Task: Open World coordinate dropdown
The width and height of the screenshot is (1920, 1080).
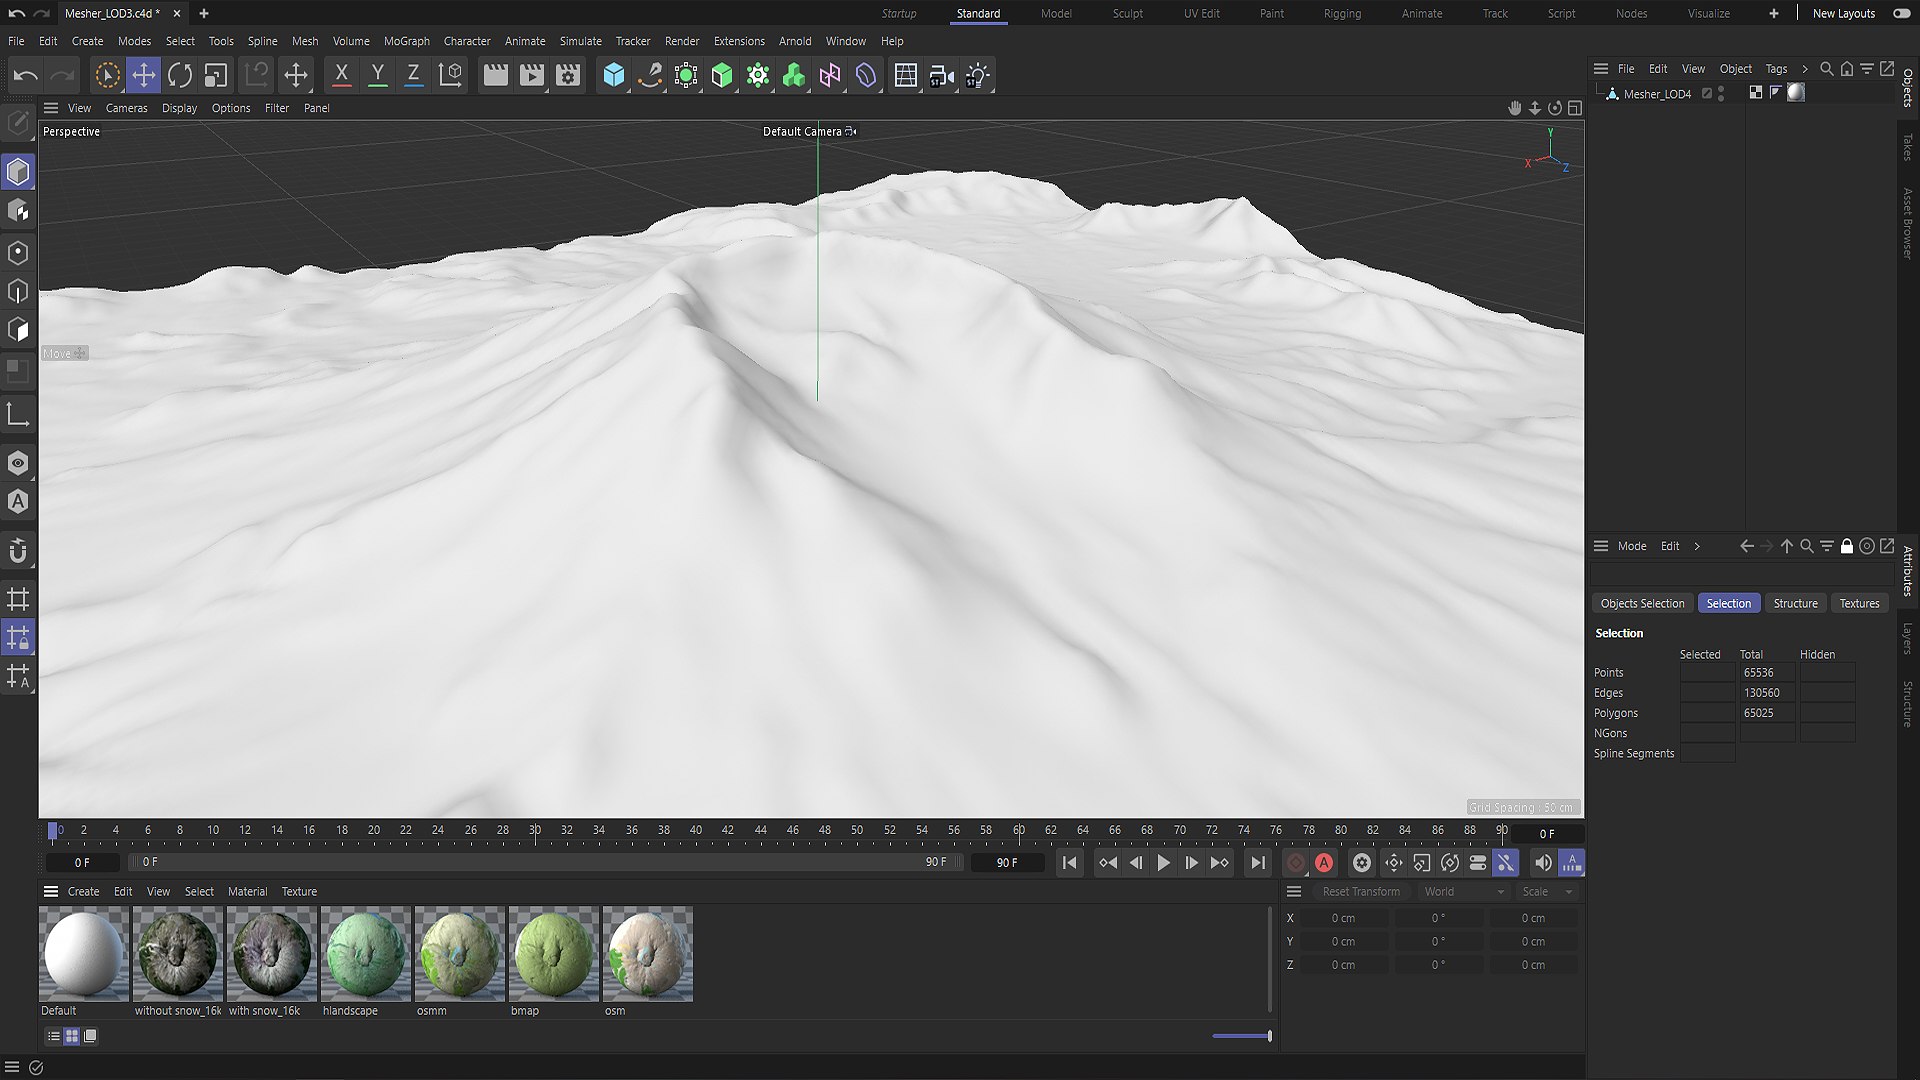Action: [x=1464, y=891]
